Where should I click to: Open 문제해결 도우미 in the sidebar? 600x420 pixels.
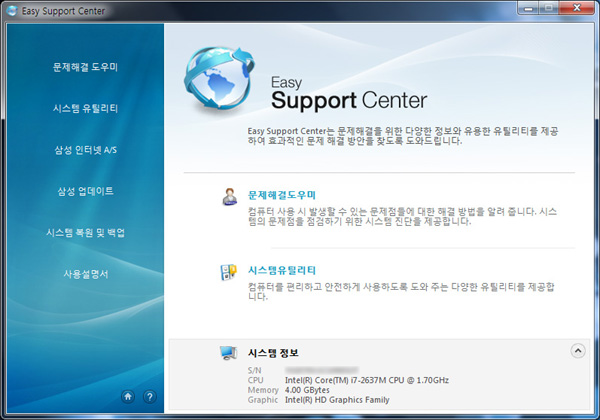point(85,67)
